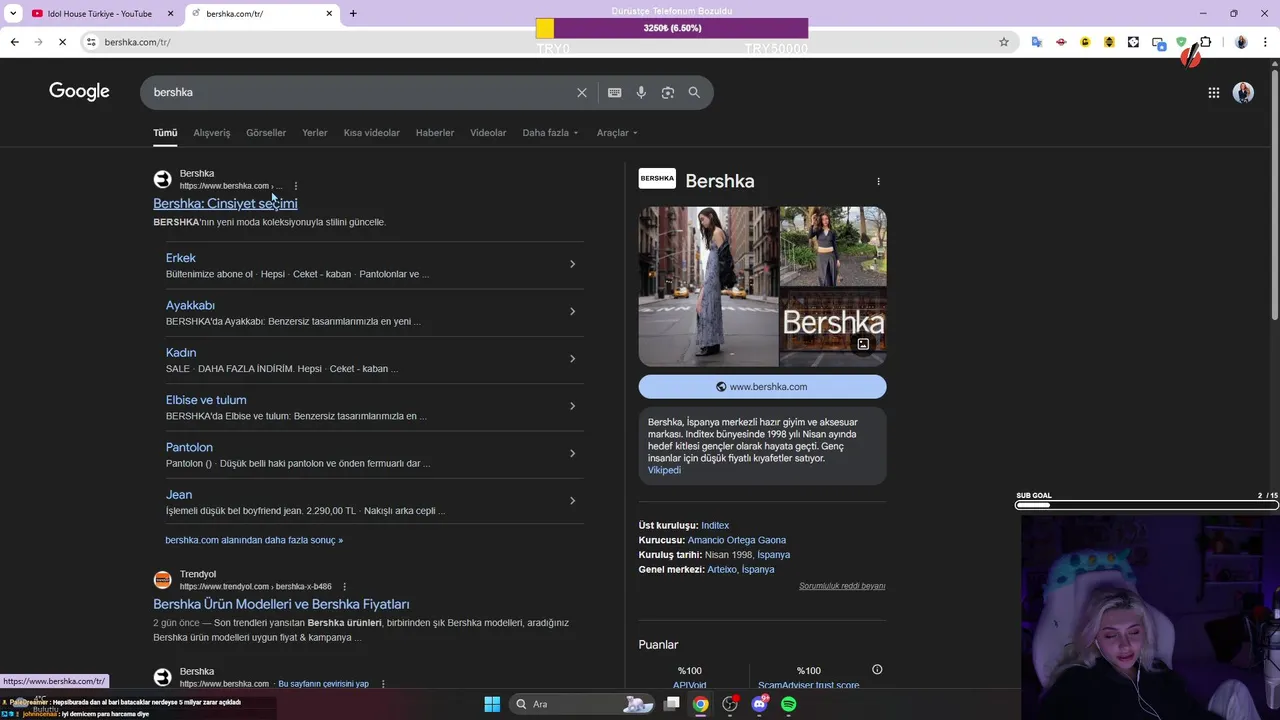Stop loading the page

click(62, 42)
